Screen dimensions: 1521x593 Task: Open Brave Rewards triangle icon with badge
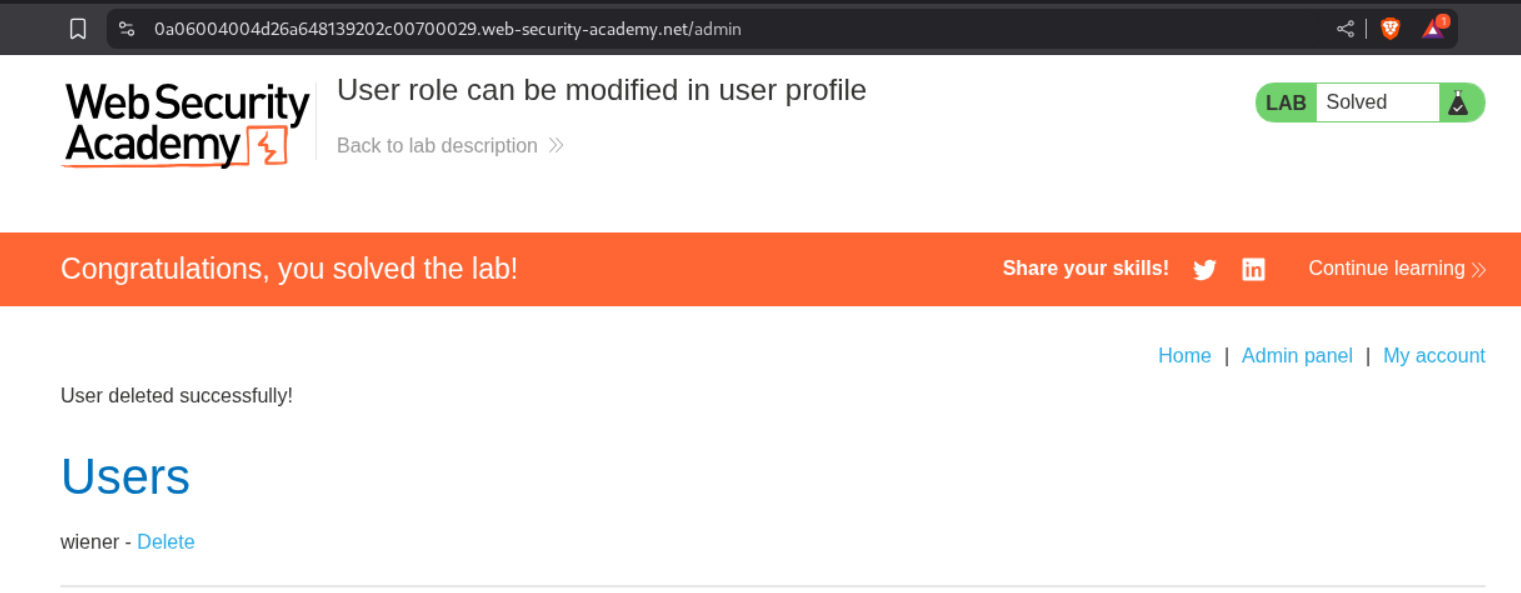pos(1434,28)
